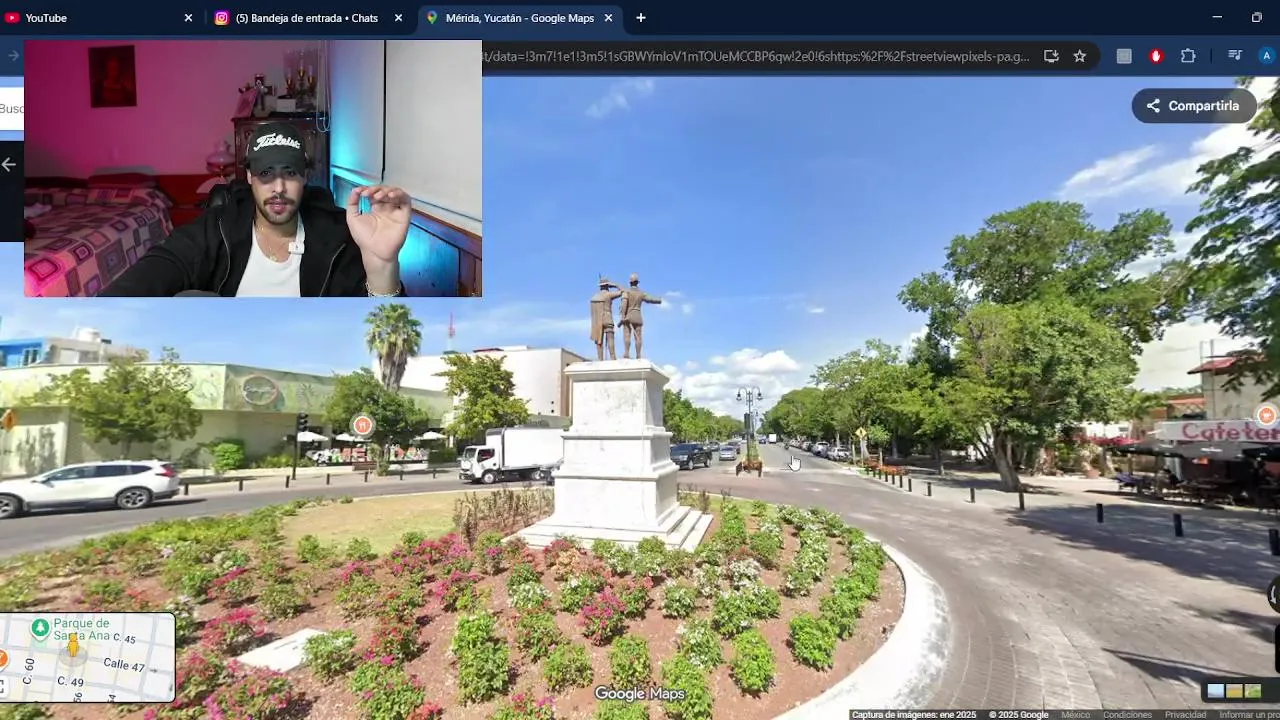
Task: Click the Street View URL in the address bar
Action: click(x=756, y=56)
